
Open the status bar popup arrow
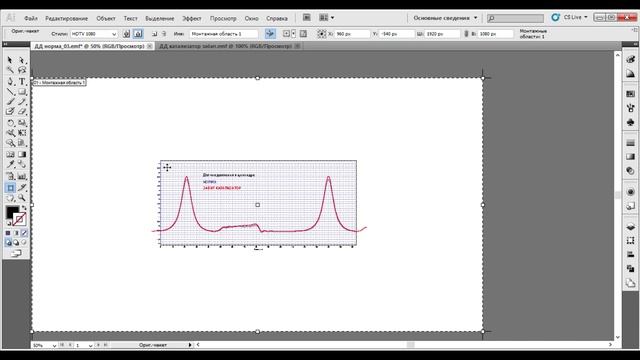coord(190,345)
